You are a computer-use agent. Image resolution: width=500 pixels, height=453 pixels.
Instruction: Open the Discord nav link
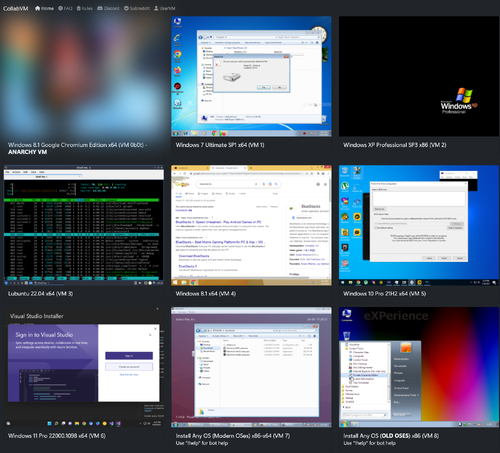tap(108, 8)
